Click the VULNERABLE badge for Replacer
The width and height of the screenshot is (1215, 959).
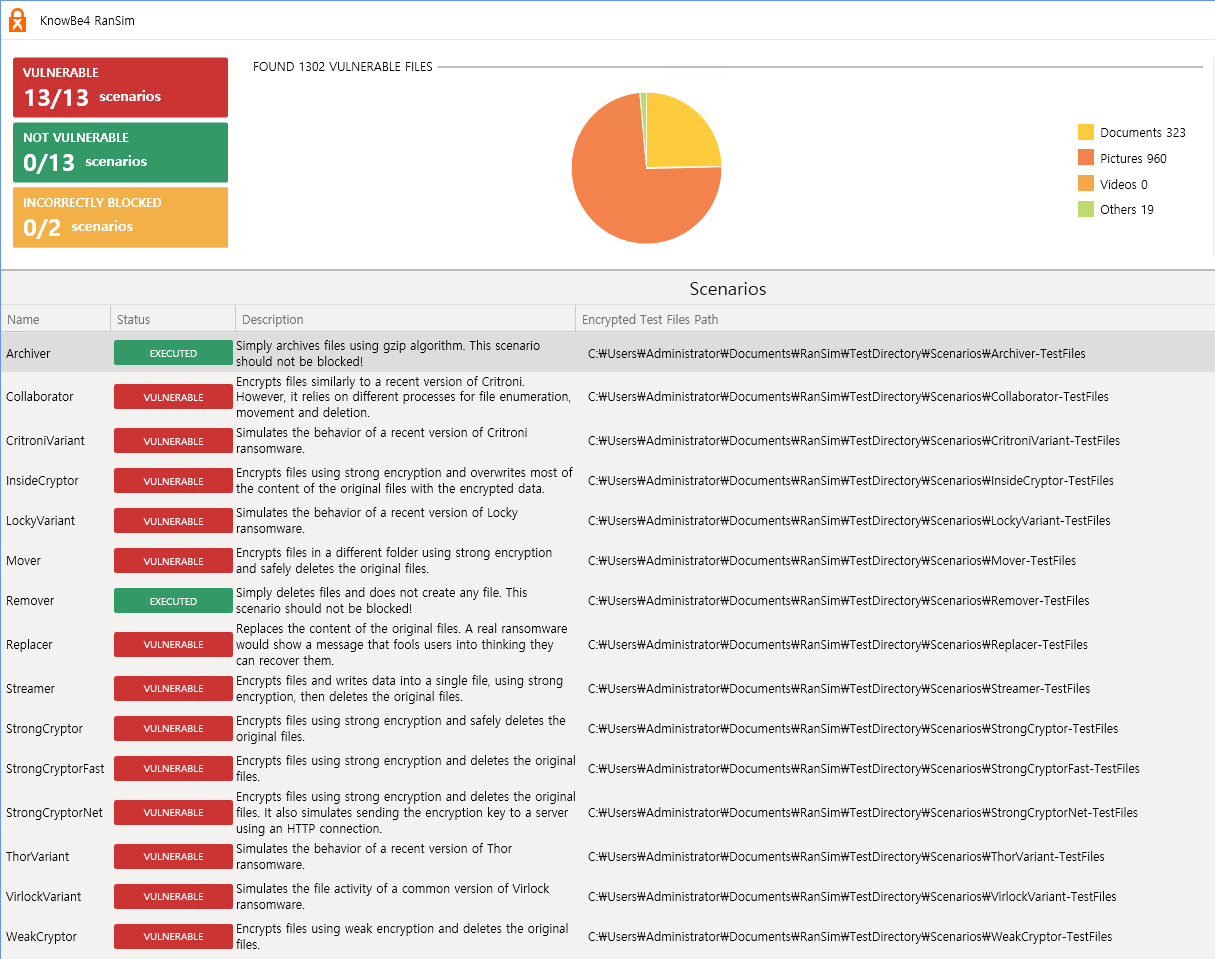[x=173, y=644]
